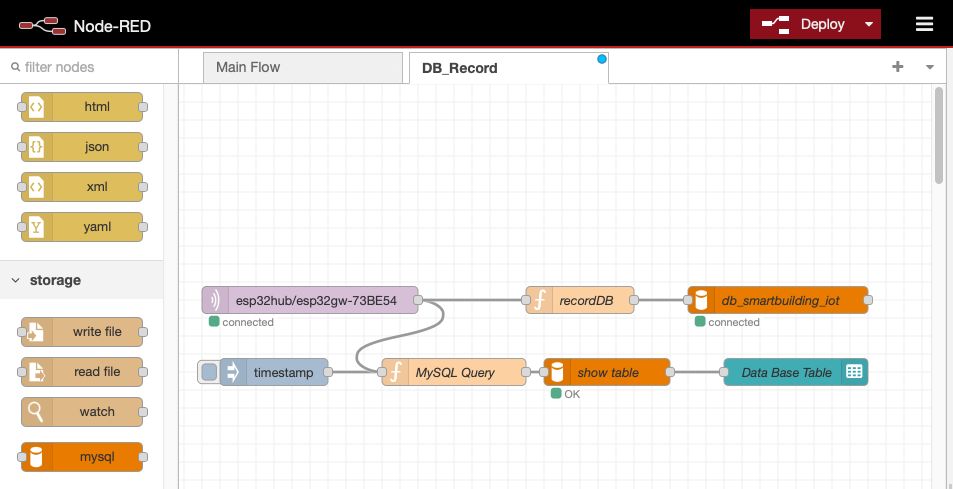Viewport: 953px width, 489px height.
Task: Click output port of esp32hub node
Action: 418,300
